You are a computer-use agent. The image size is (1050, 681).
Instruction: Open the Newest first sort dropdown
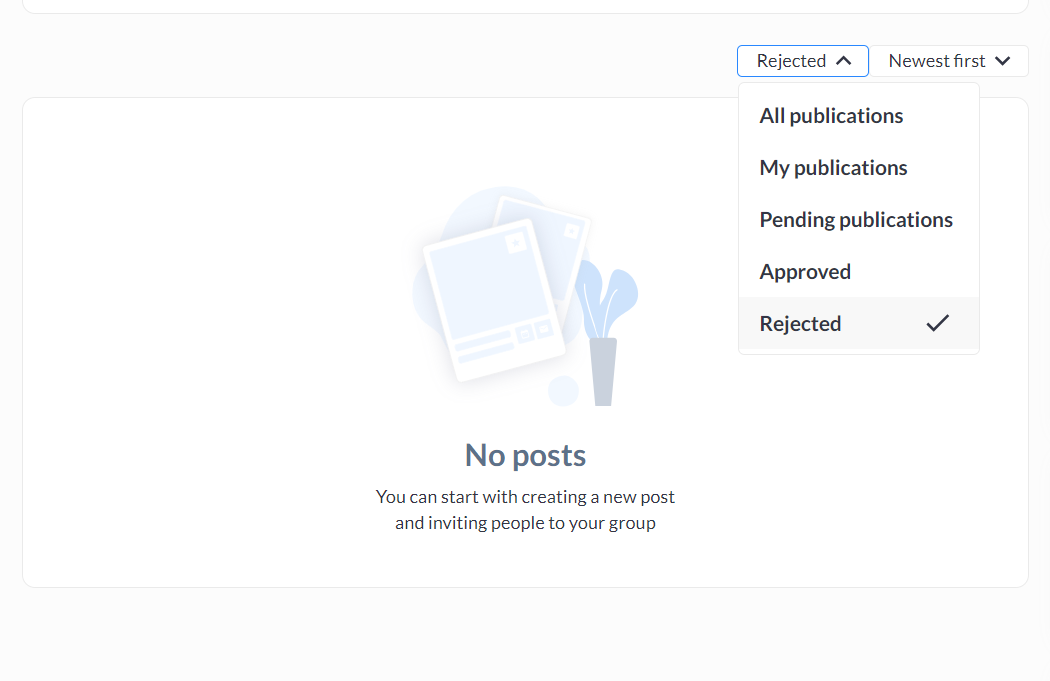click(x=948, y=61)
